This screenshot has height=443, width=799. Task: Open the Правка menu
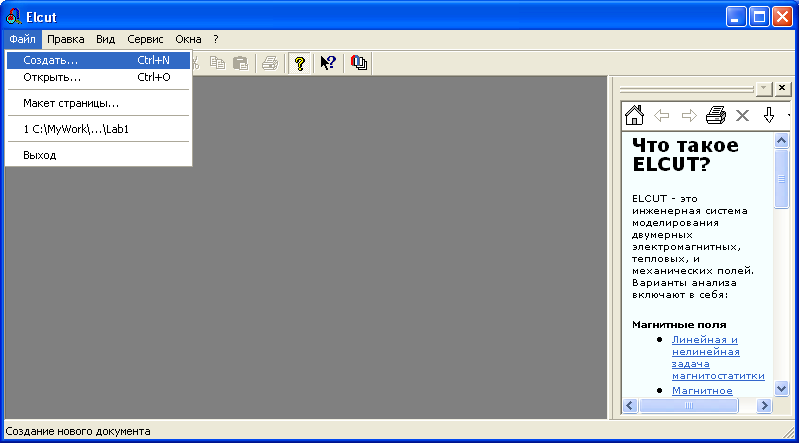66,39
